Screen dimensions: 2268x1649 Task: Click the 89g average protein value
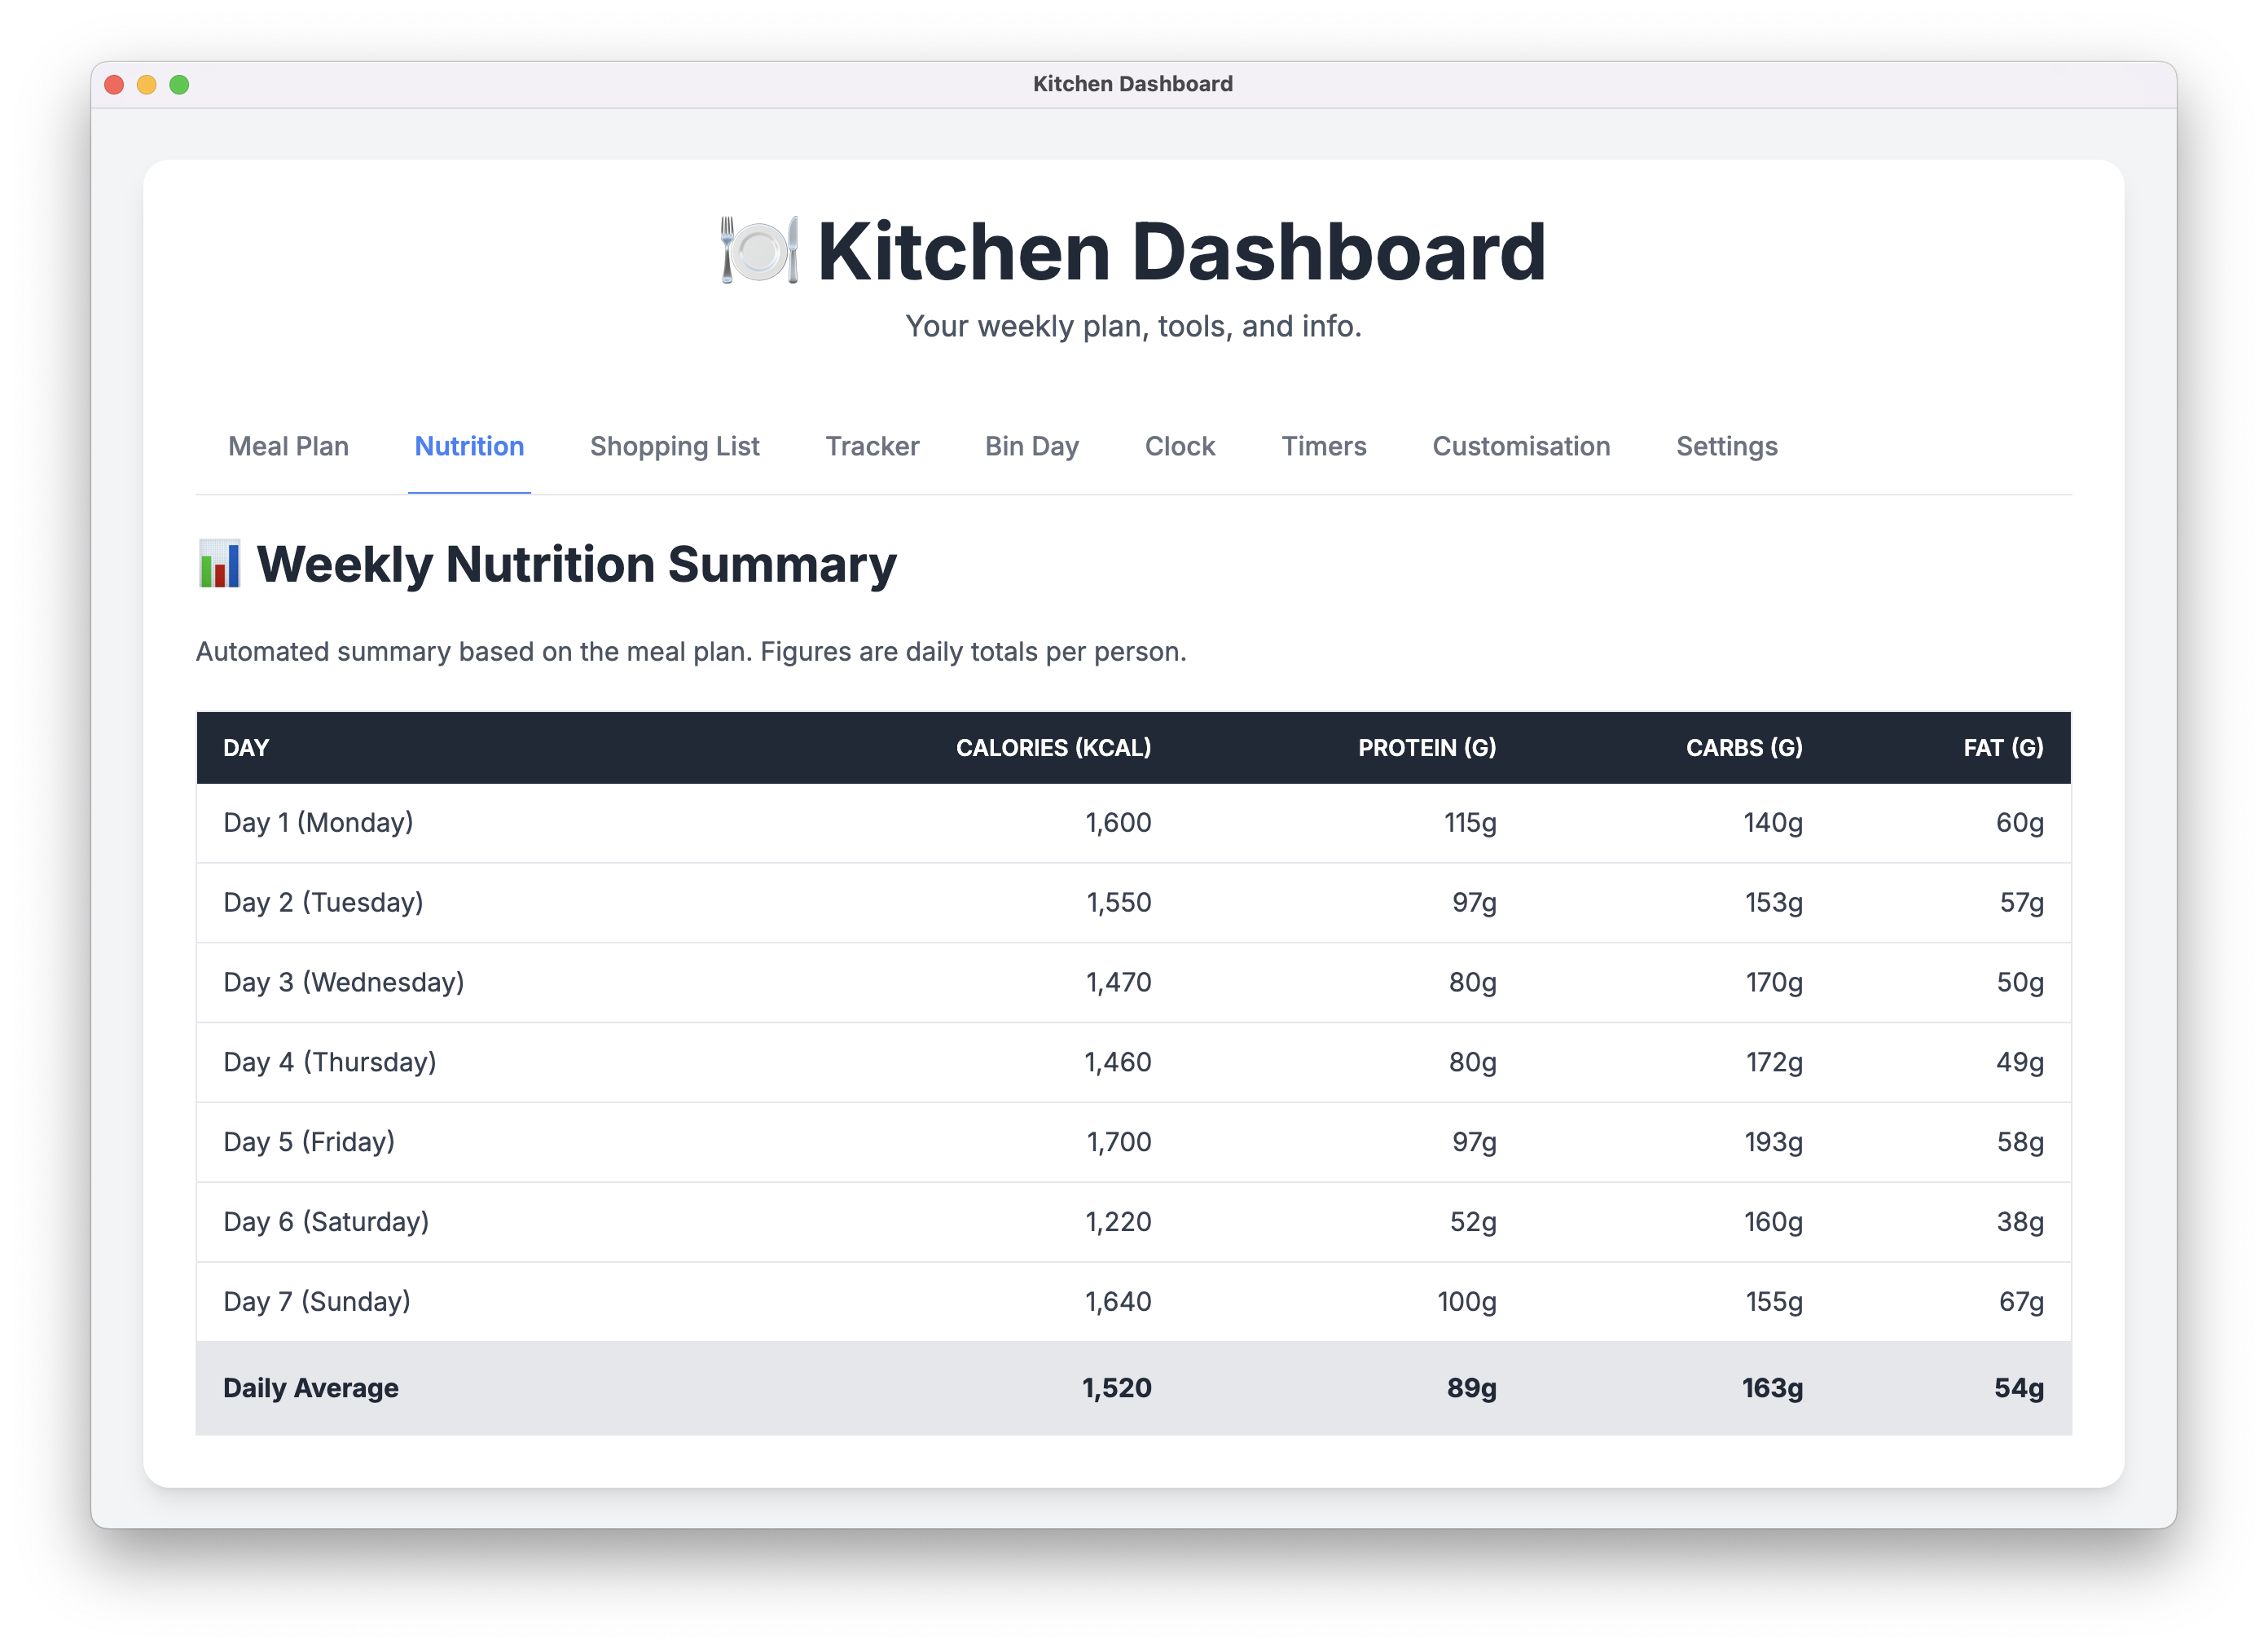coord(1472,1388)
